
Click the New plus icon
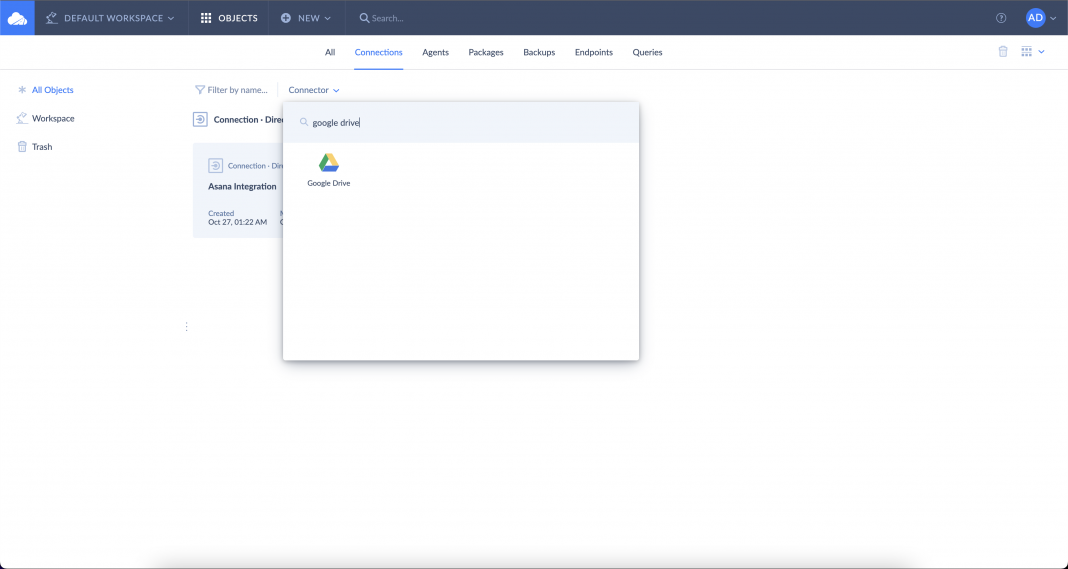click(286, 18)
